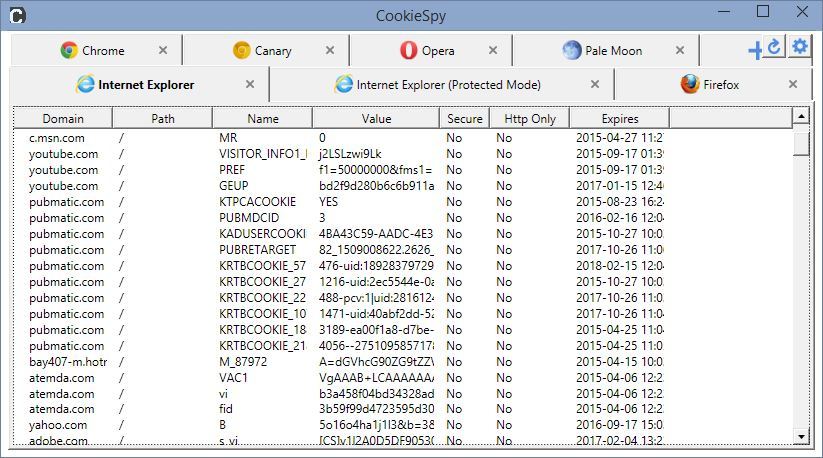Click the CookieSpy app icon in title bar
Image resolution: width=823 pixels, height=458 pixels.
pos(17,16)
